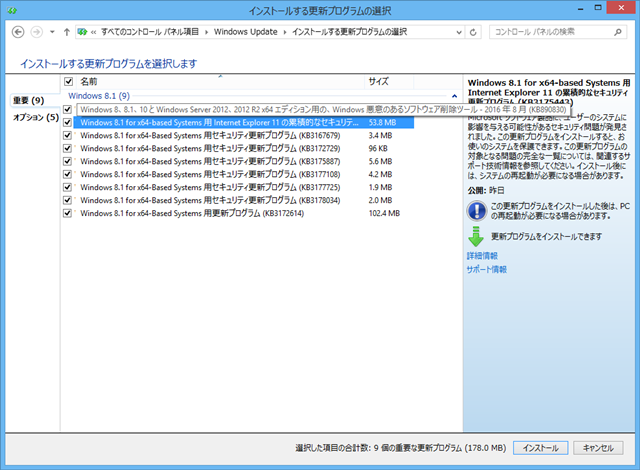Click the search magnifier icon

(618, 32)
